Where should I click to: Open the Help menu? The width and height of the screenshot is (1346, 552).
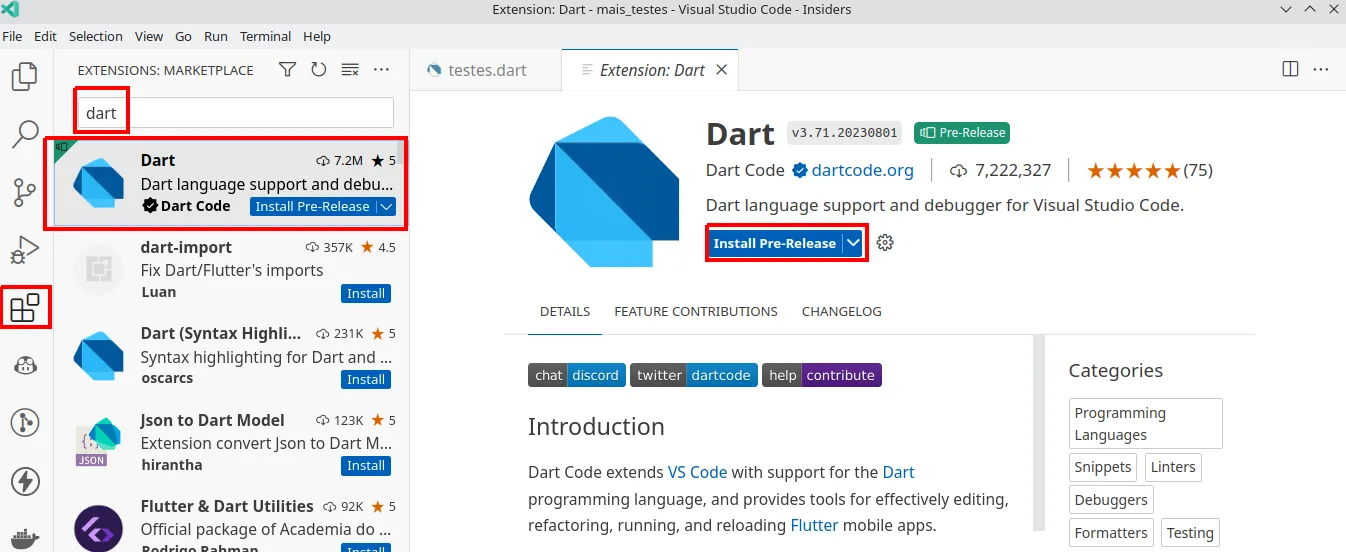[x=317, y=36]
